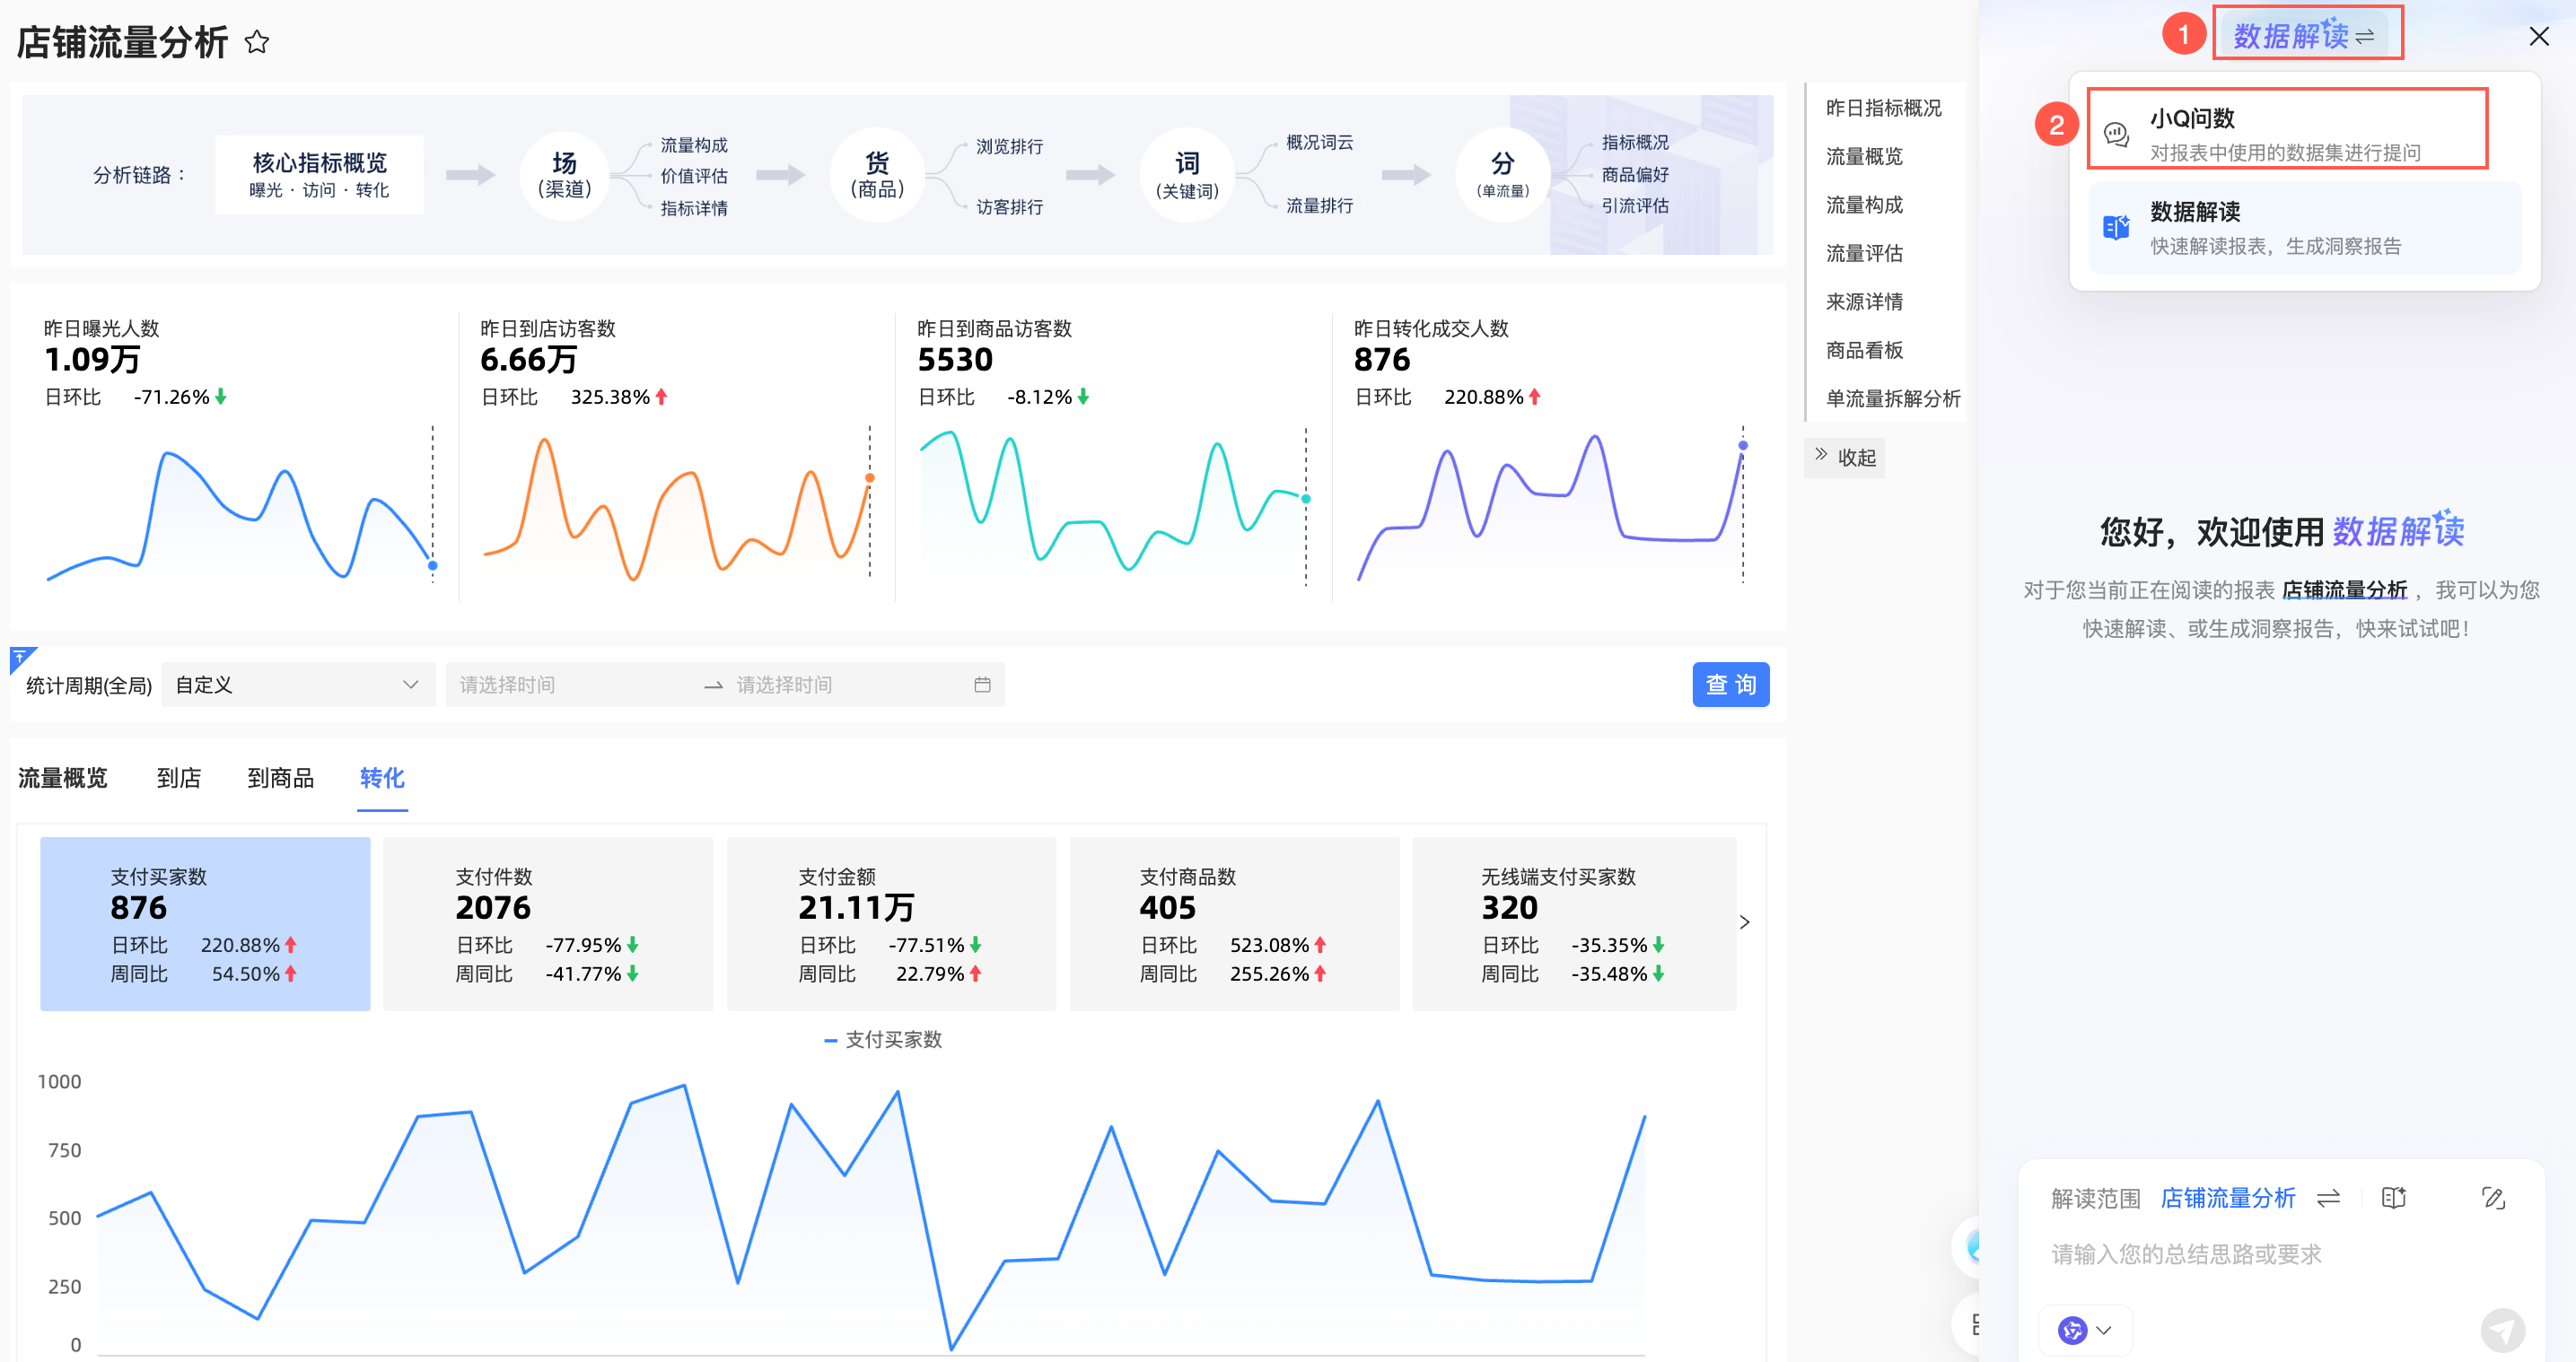
Task: Switch to the 到店 tab
Action: (178, 778)
